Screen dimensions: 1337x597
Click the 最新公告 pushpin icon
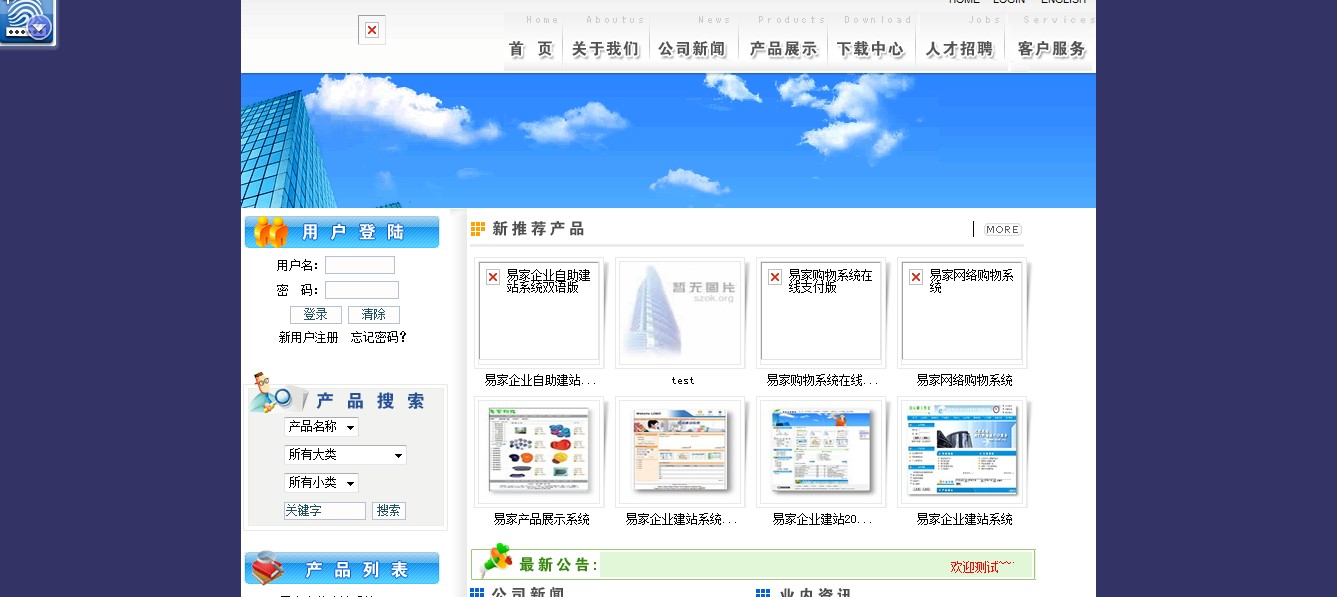497,560
